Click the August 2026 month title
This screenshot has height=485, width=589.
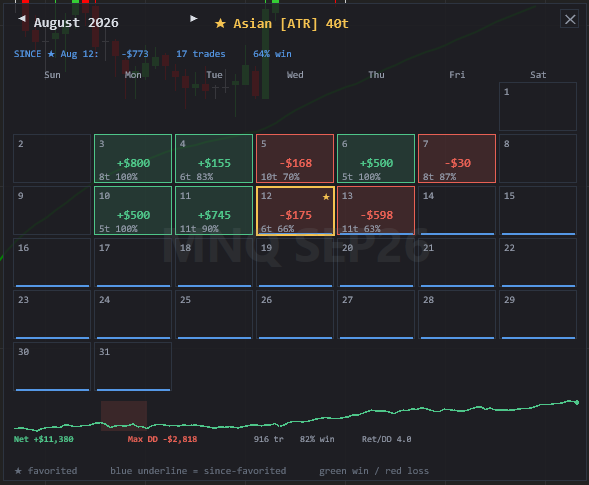tap(76, 23)
